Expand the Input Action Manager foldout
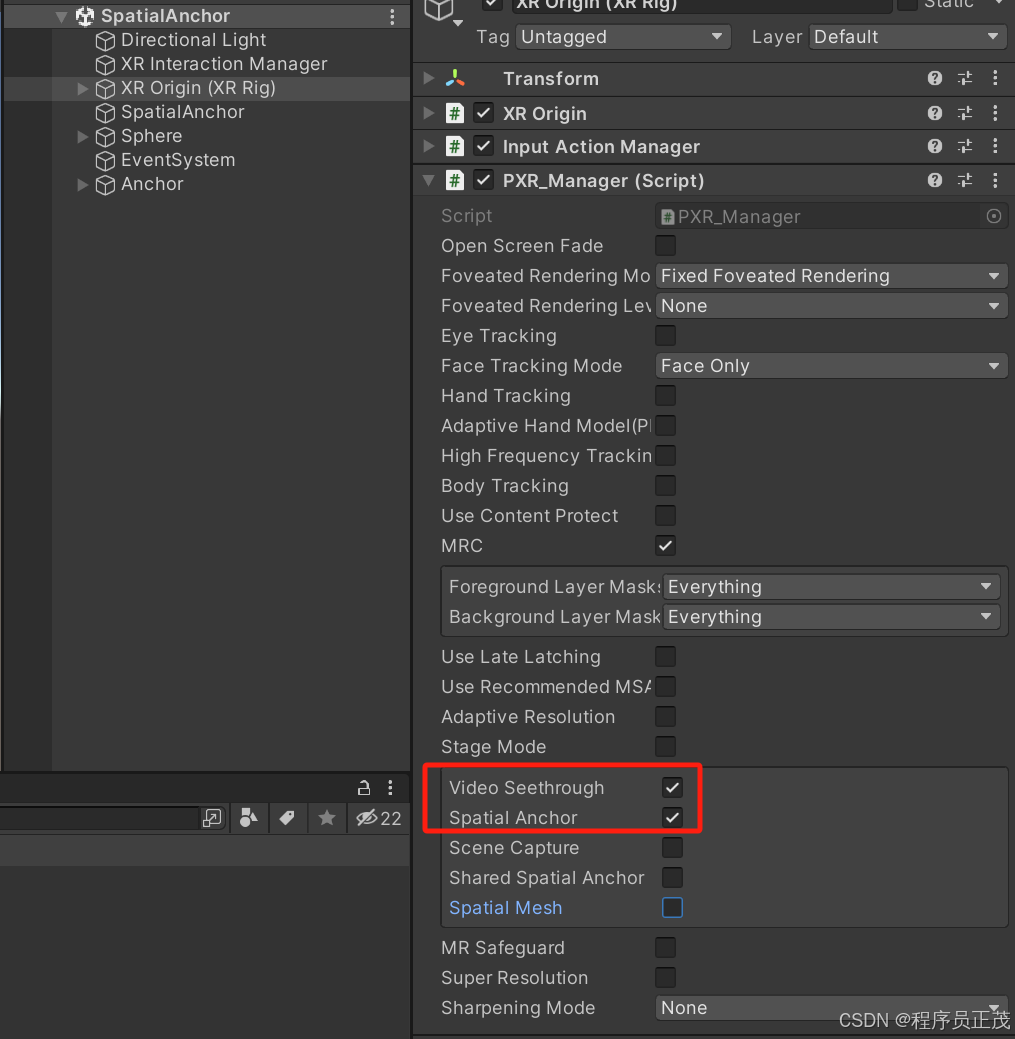Viewport: 1015px width, 1039px height. pos(429,146)
